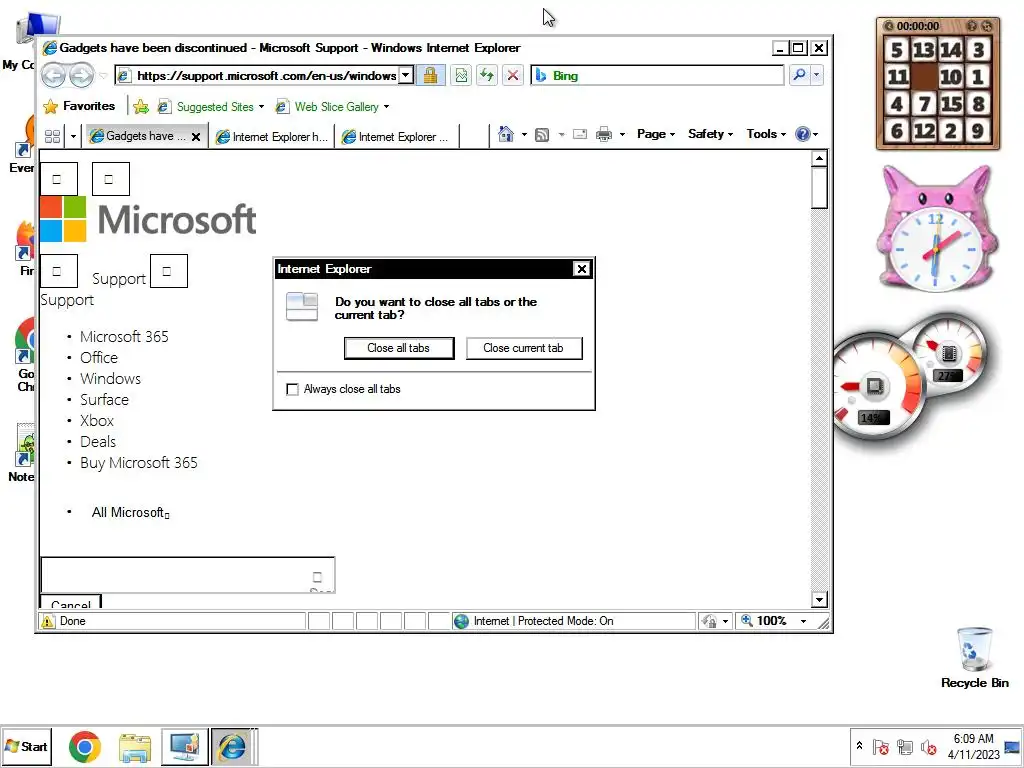
Task: Click Close current tab button
Action: (x=523, y=348)
